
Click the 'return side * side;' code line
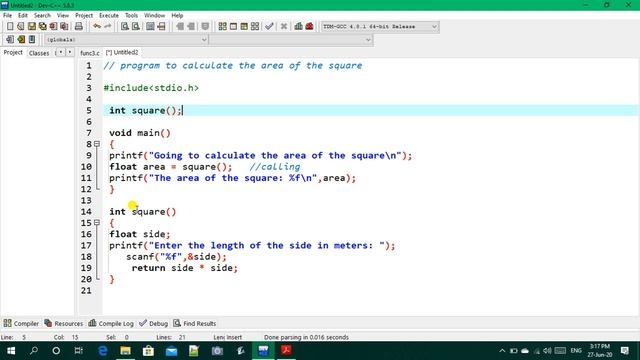[184, 268]
